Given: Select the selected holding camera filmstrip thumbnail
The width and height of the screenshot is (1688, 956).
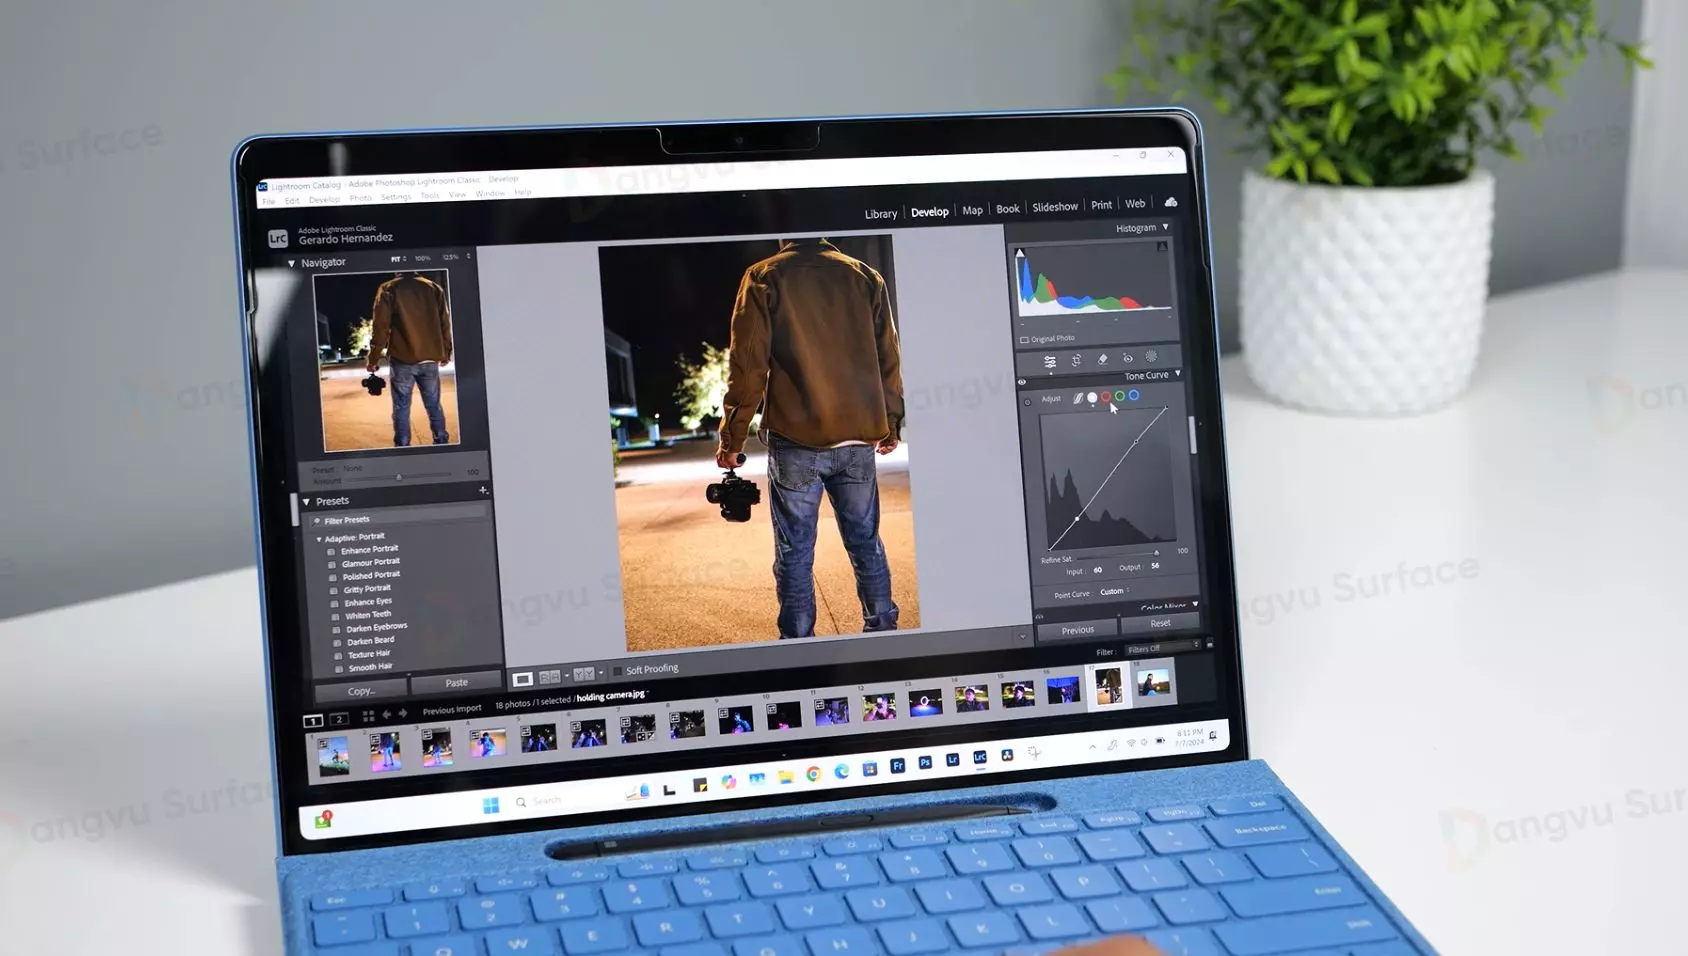Looking at the screenshot, I should tap(1108, 687).
